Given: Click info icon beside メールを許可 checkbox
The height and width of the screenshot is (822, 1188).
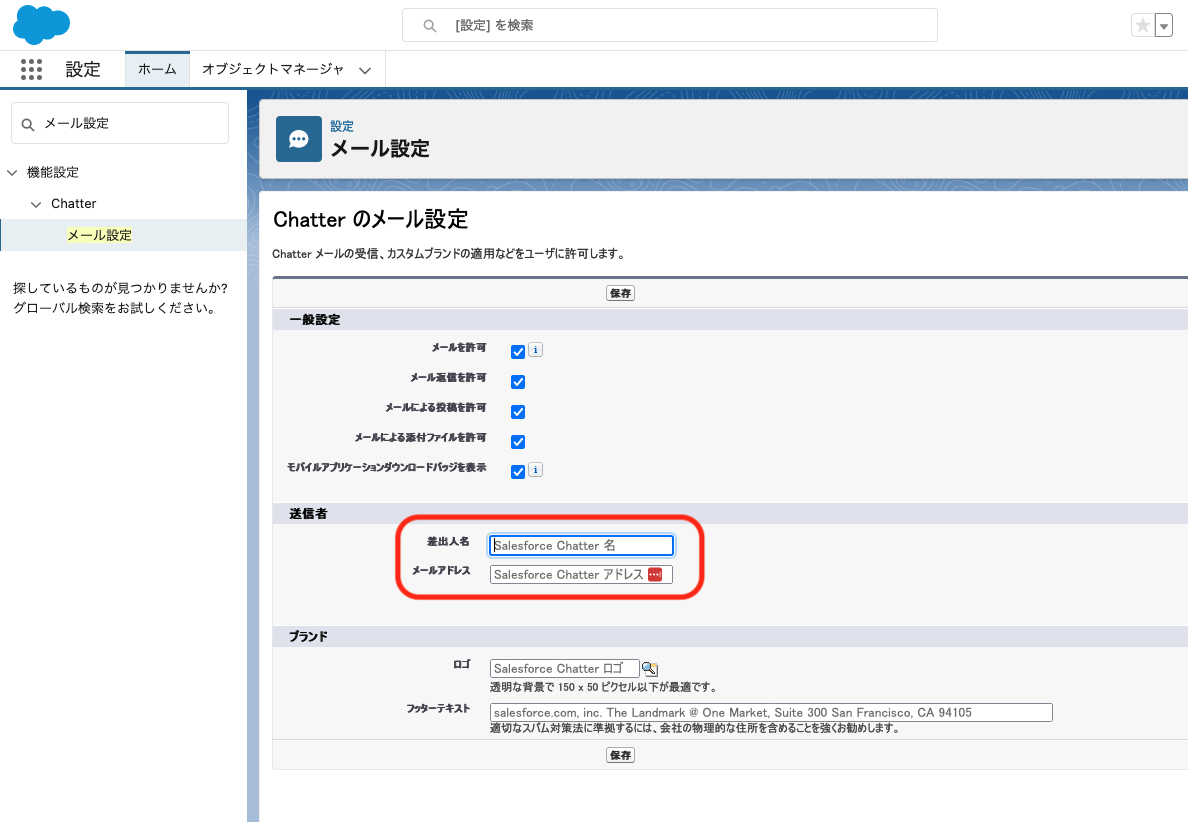Looking at the screenshot, I should pos(535,350).
